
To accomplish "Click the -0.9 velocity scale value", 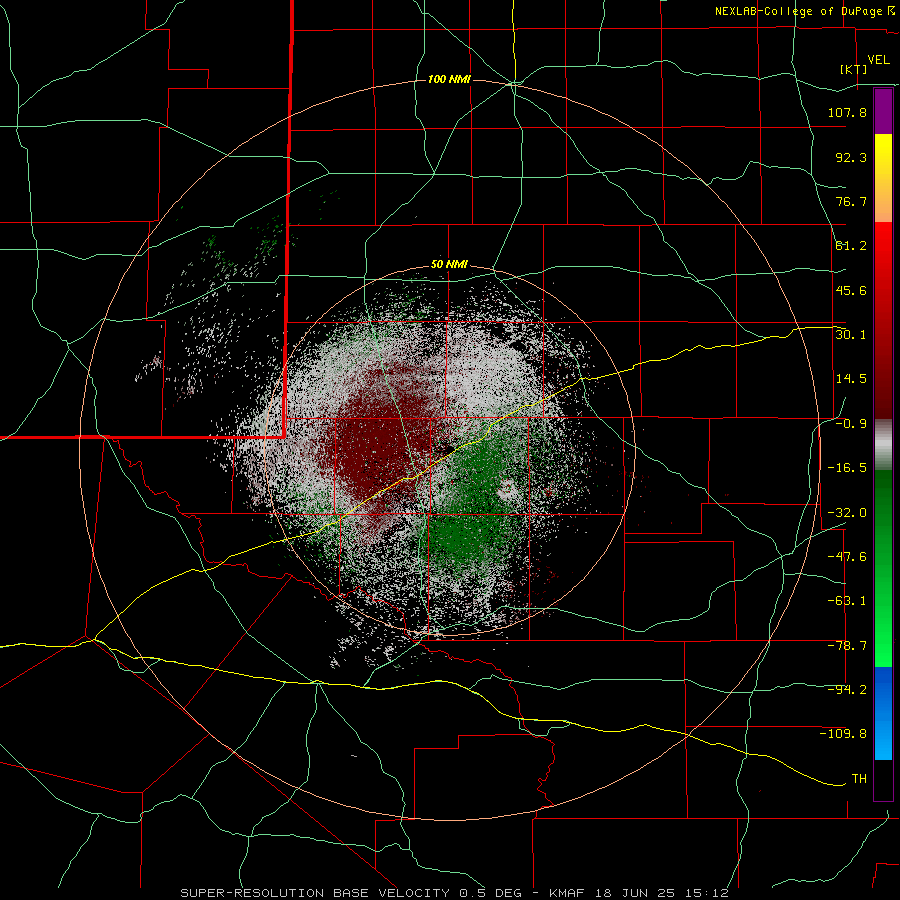I will point(851,424).
